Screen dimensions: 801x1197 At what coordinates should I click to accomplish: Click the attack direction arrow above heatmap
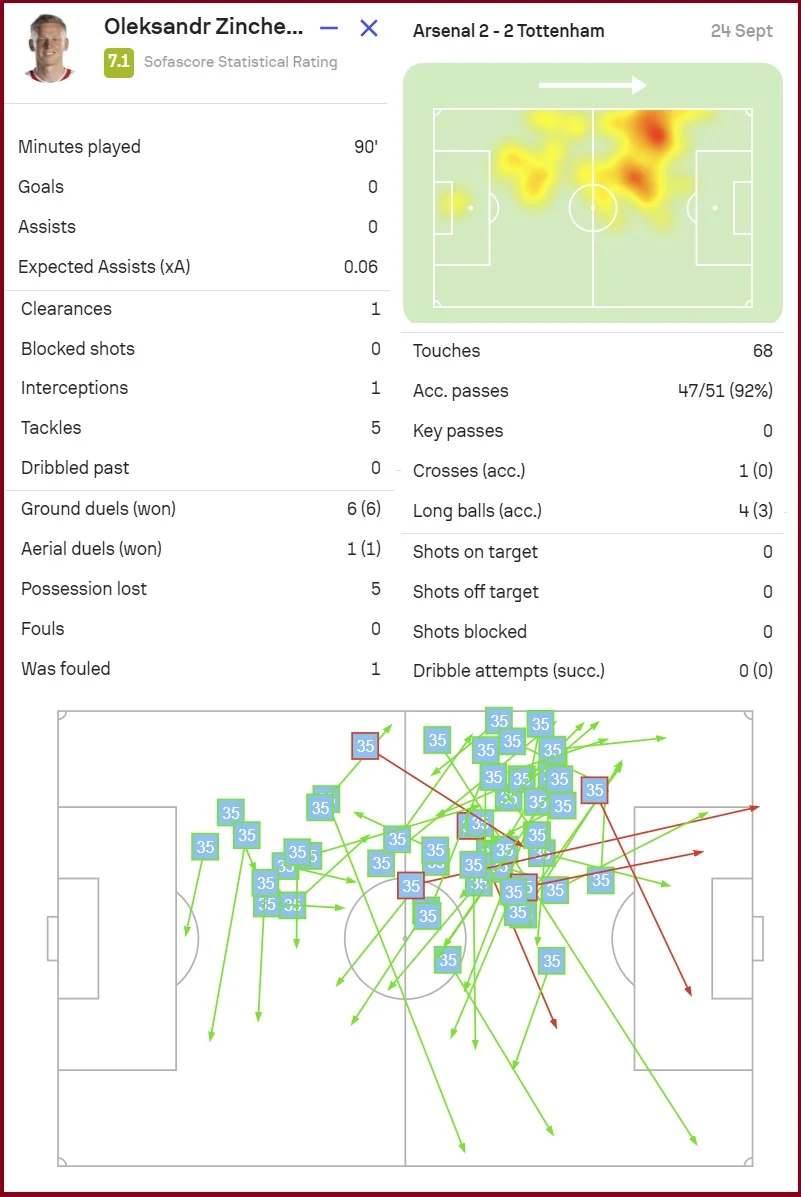[592, 86]
